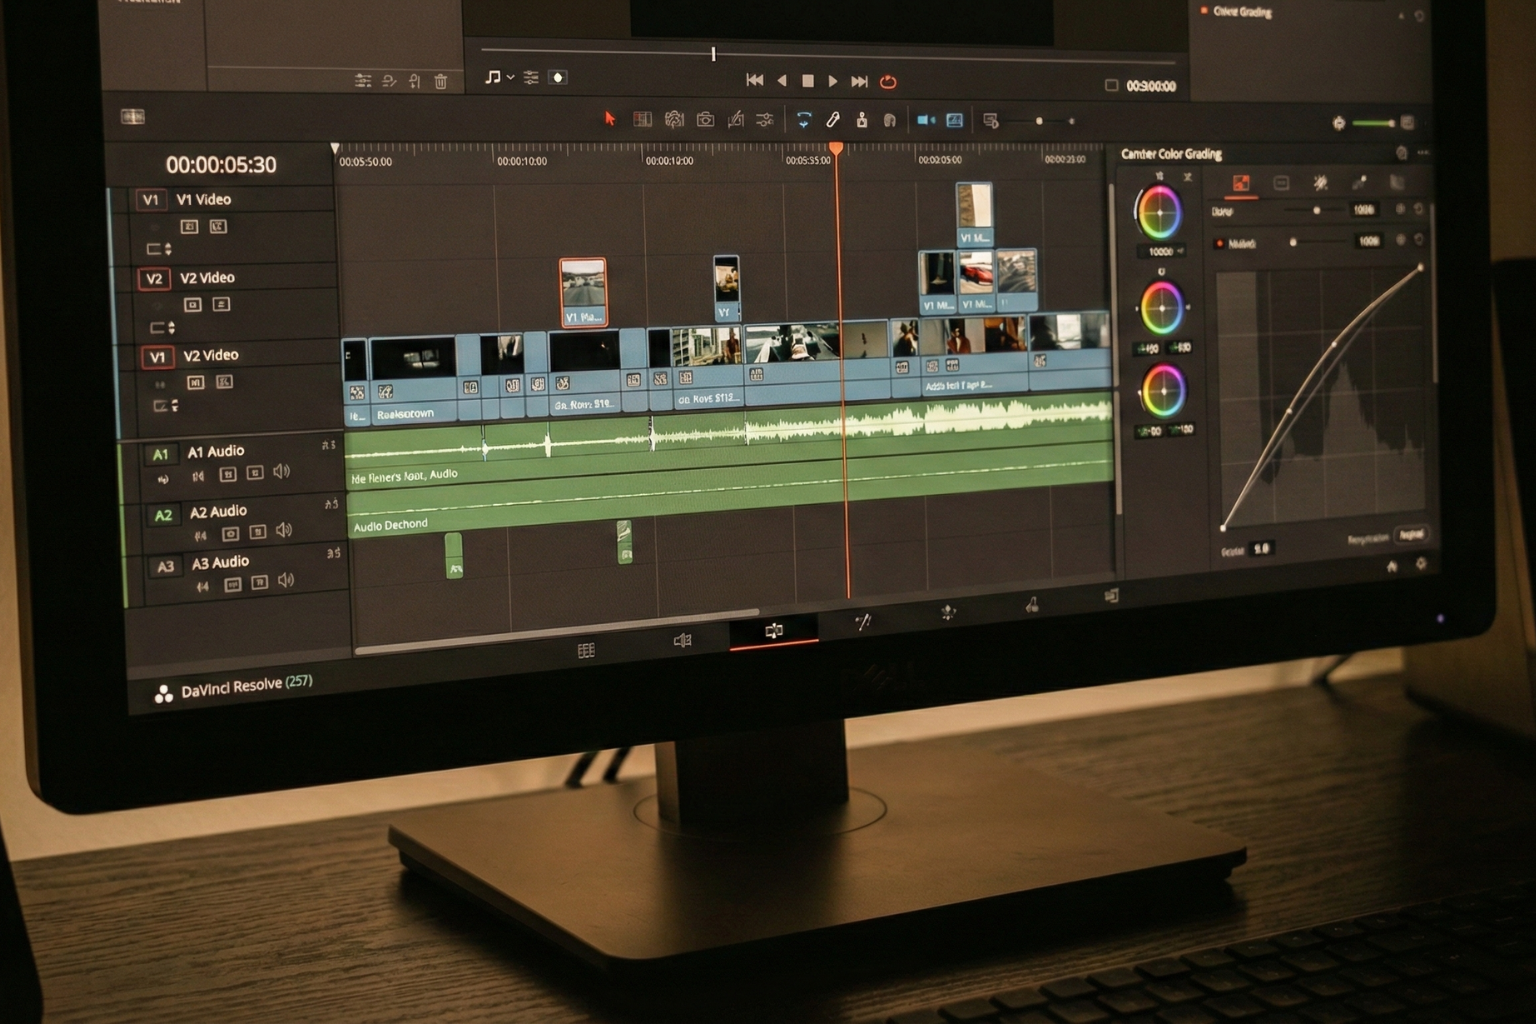Click the link clips paperclip icon
The width and height of the screenshot is (1536, 1024).
(x=832, y=120)
